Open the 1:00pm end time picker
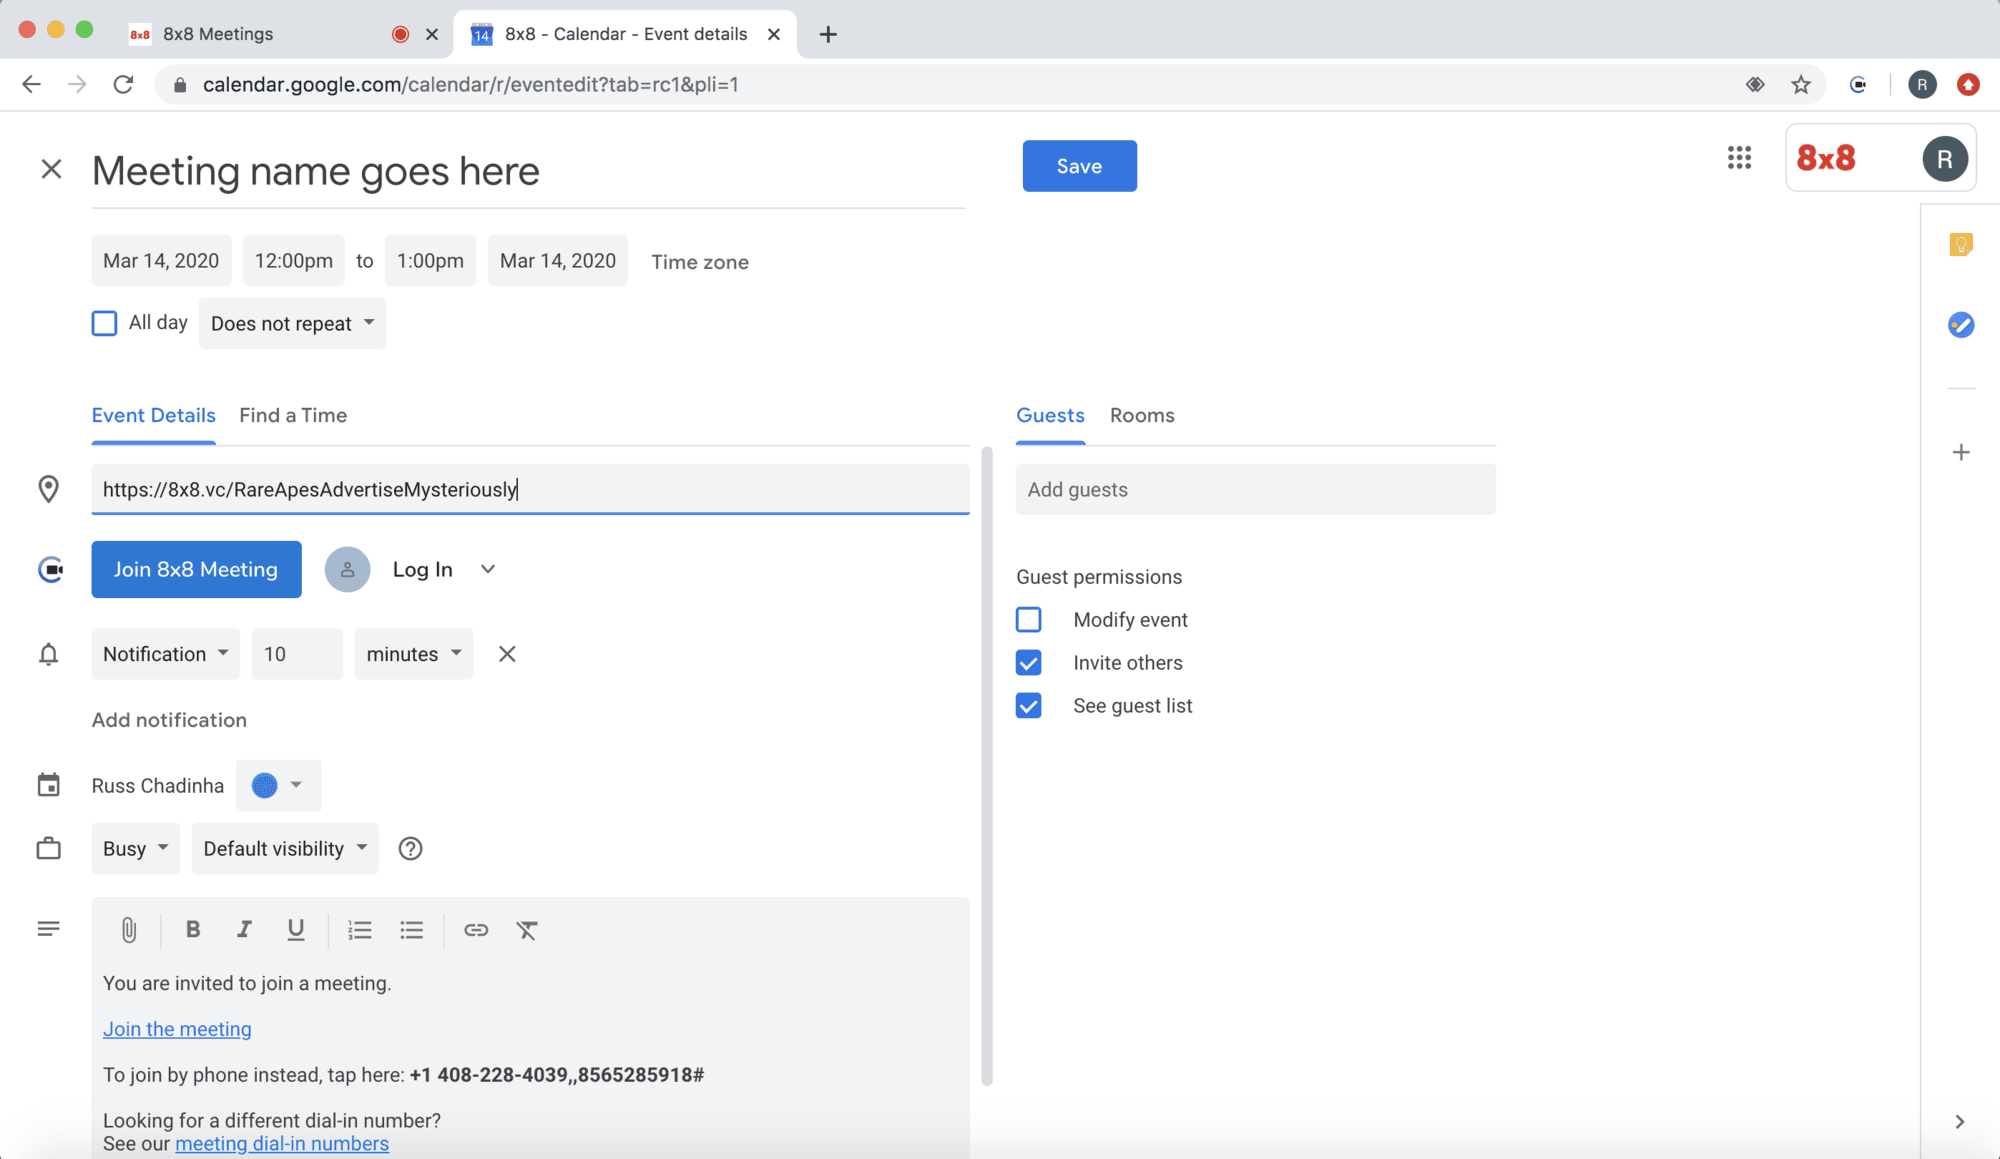This screenshot has width=2000, height=1159. click(430, 261)
